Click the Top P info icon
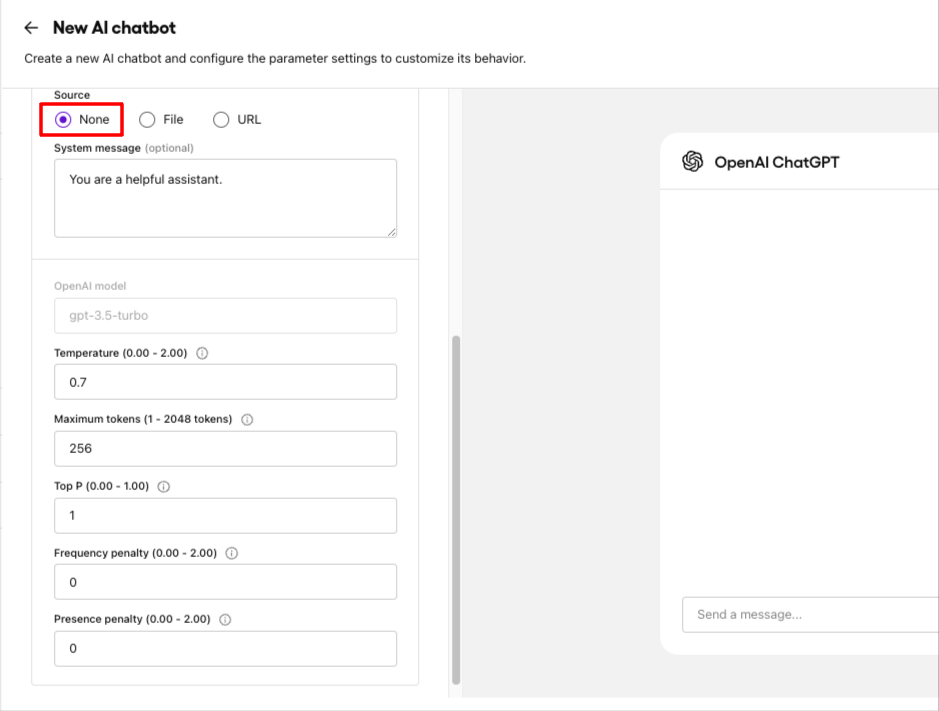 coord(164,486)
